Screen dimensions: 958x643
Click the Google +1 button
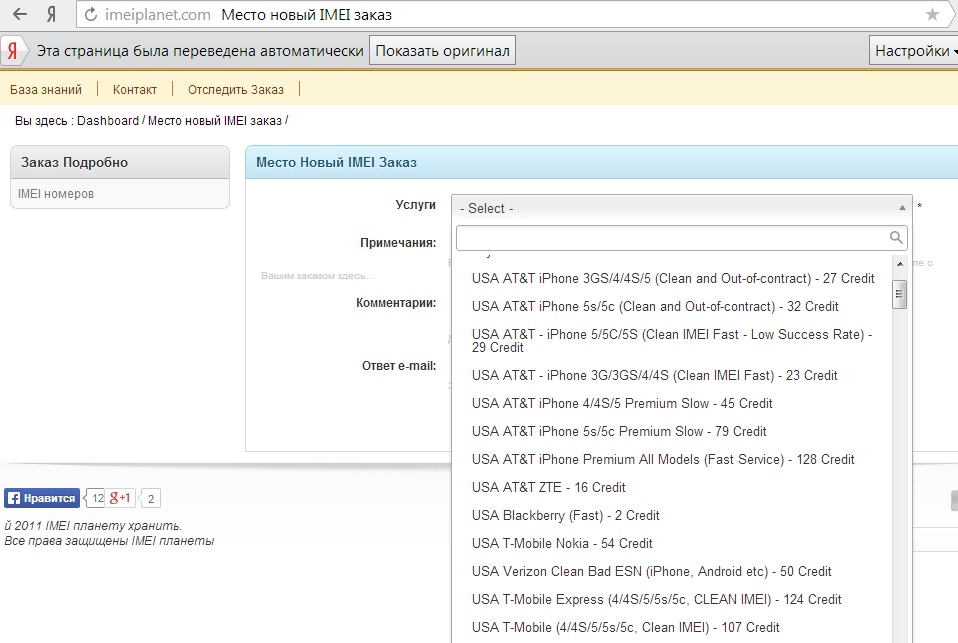pos(121,498)
